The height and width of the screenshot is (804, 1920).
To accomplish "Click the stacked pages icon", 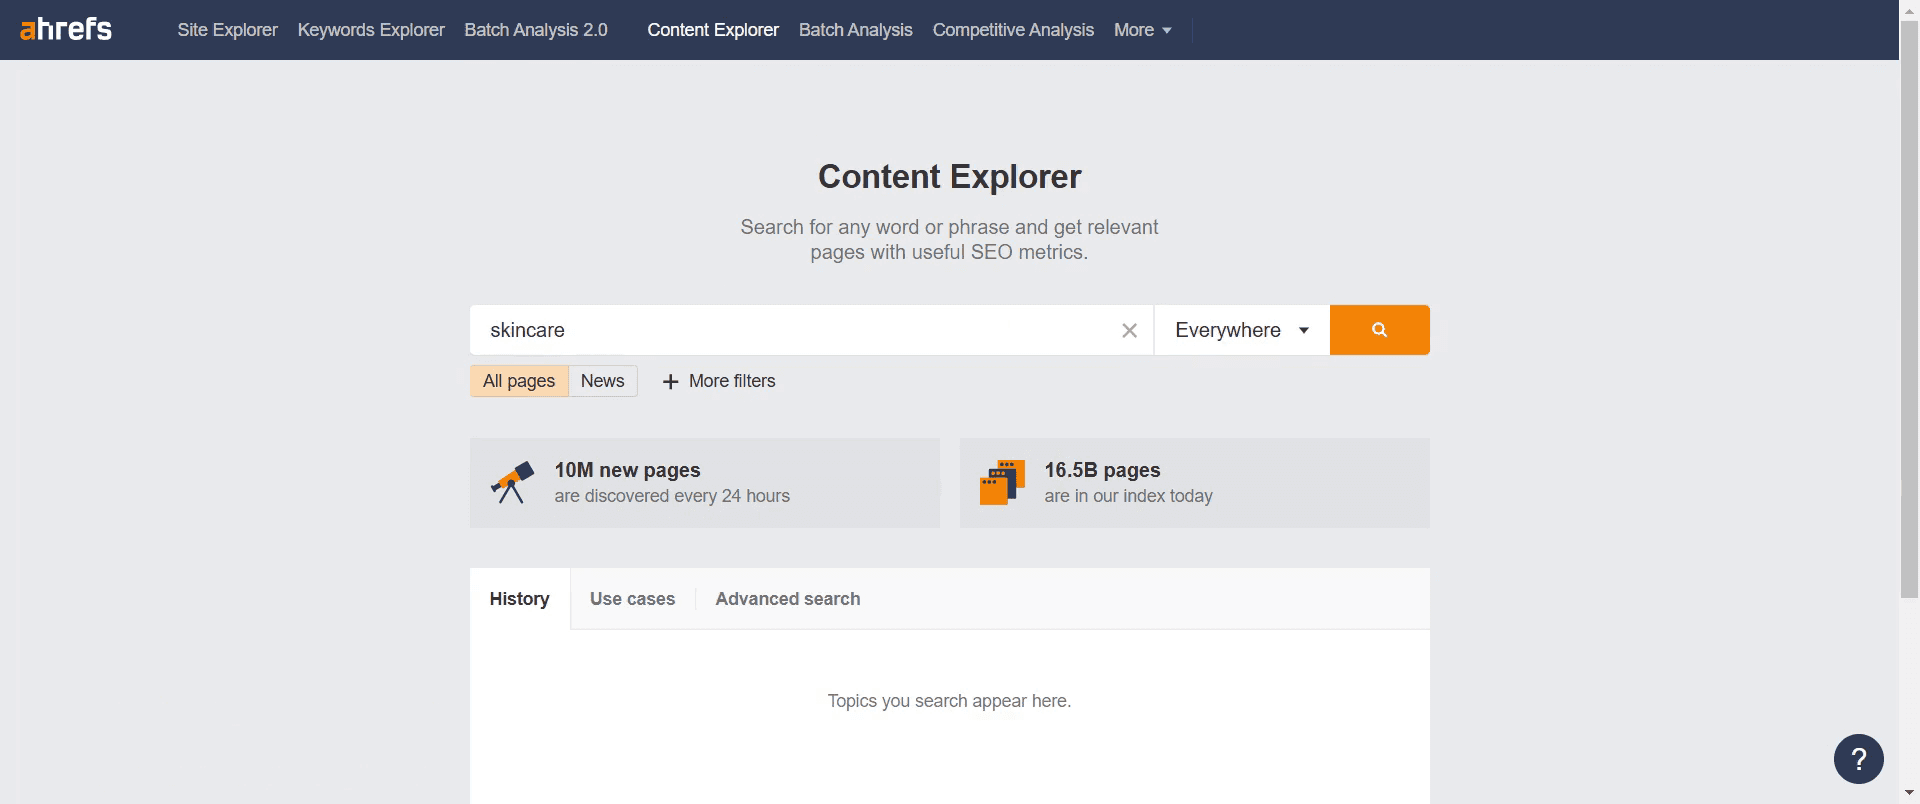I will tap(1002, 483).
